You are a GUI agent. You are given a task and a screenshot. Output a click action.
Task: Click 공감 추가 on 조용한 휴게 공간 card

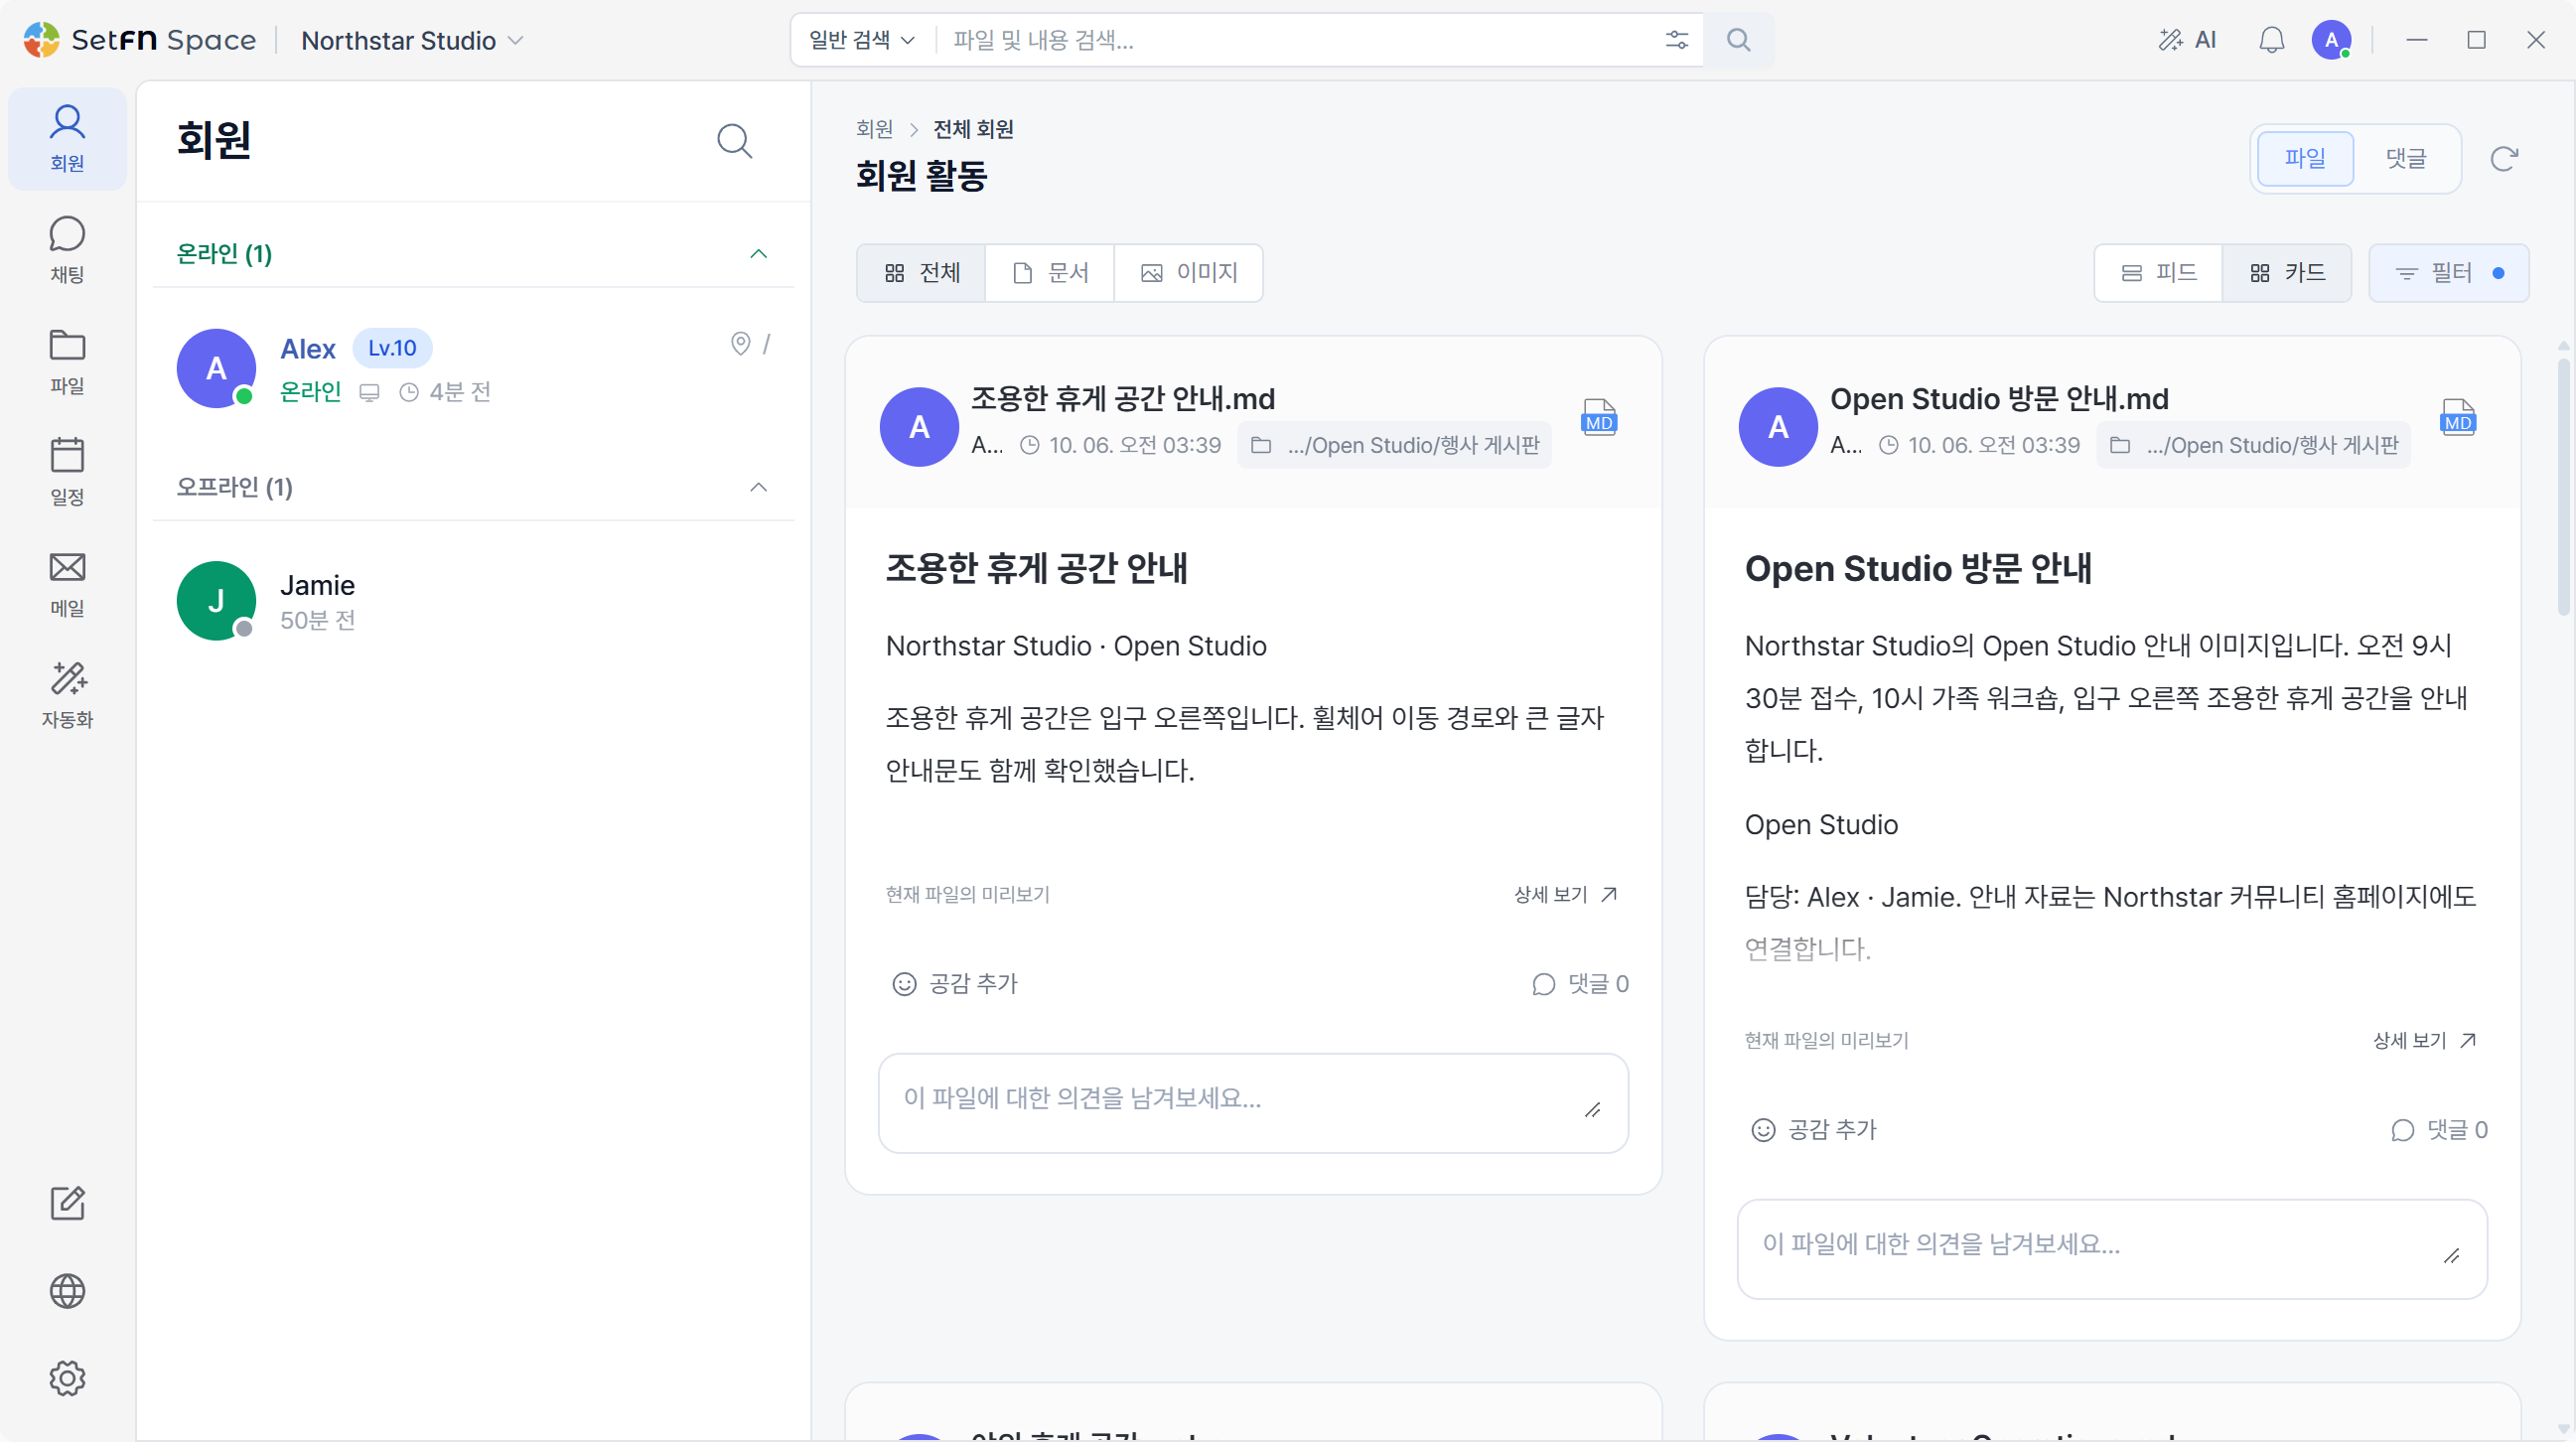[954, 984]
